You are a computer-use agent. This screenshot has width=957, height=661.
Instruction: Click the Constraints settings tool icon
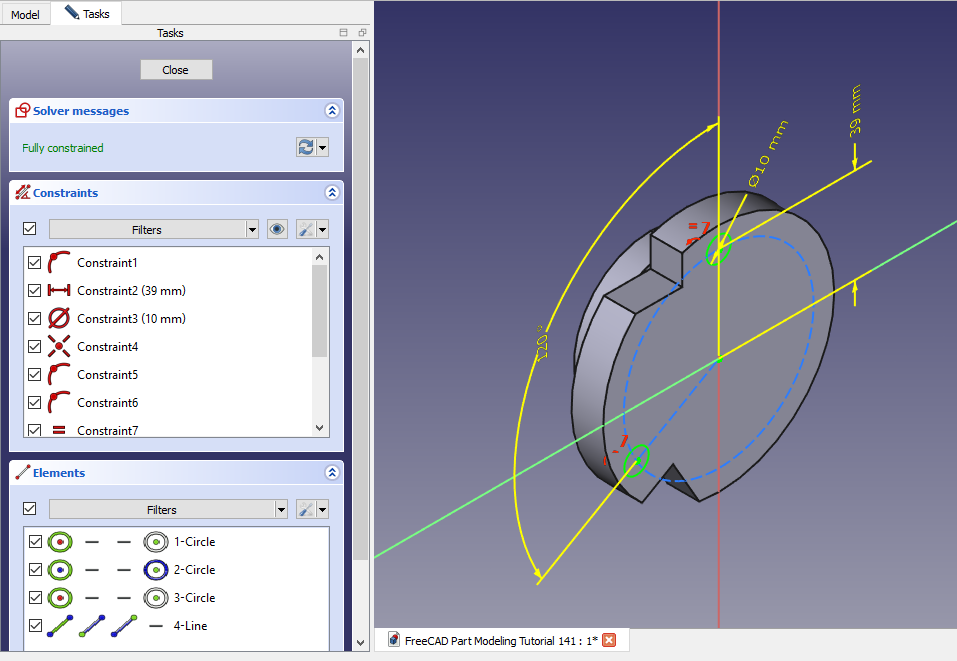coord(306,229)
